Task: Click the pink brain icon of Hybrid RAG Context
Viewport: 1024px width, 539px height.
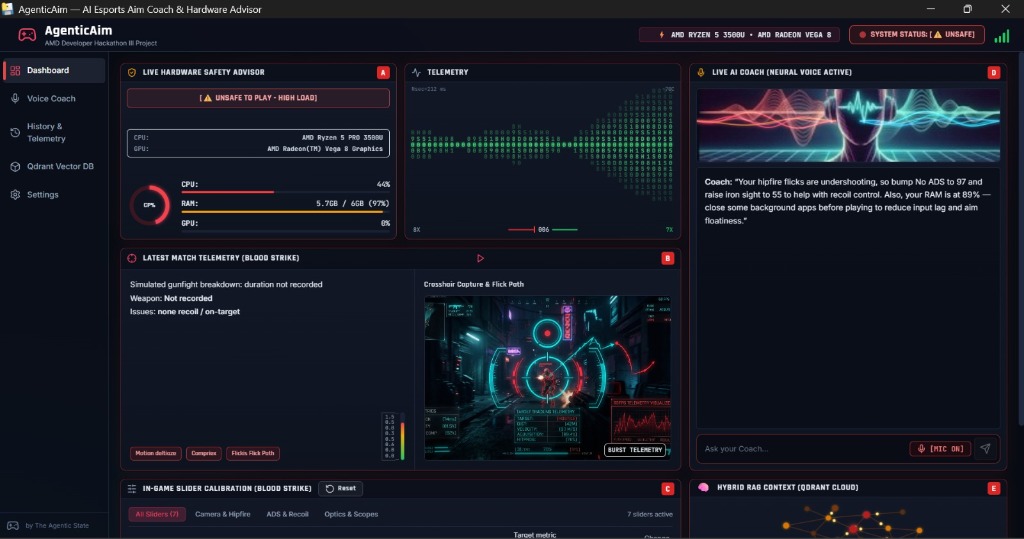Action: (703, 488)
